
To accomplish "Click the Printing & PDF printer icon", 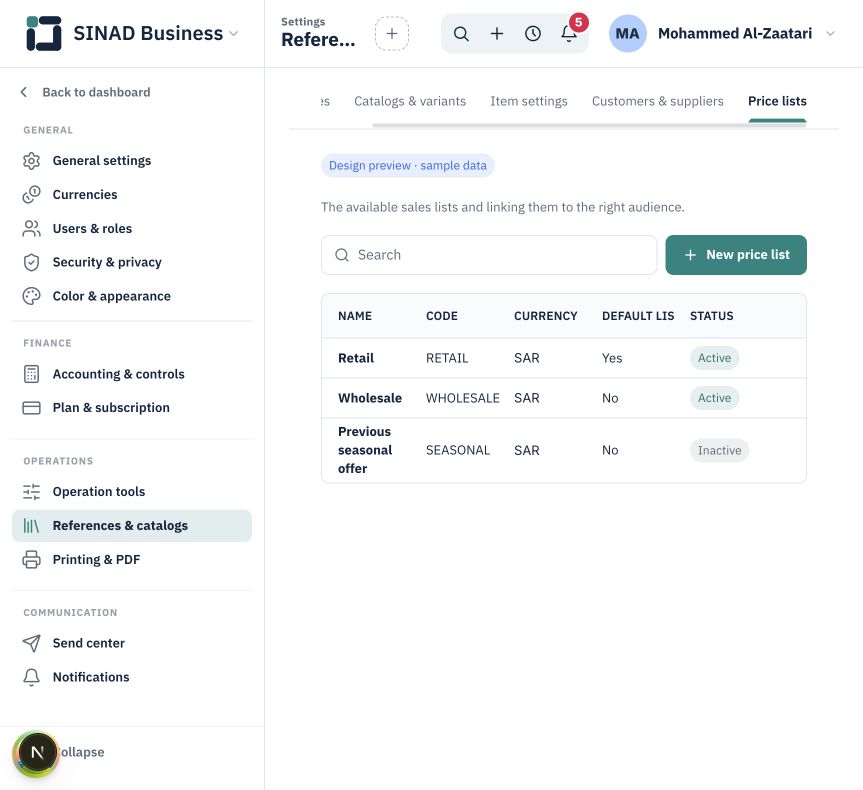I will [x=31, y=559].
